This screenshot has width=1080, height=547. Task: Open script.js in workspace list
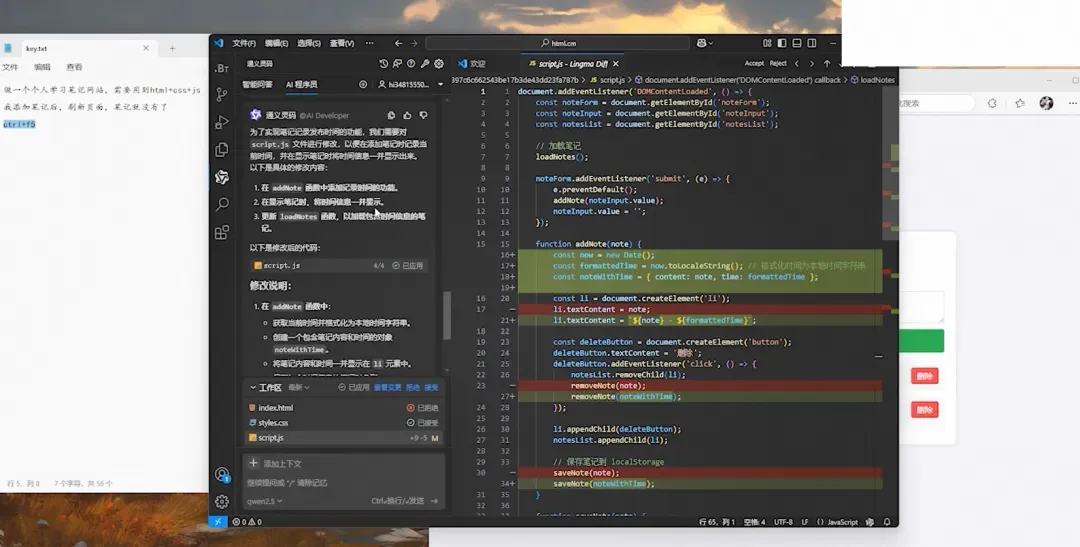(343, 437)
